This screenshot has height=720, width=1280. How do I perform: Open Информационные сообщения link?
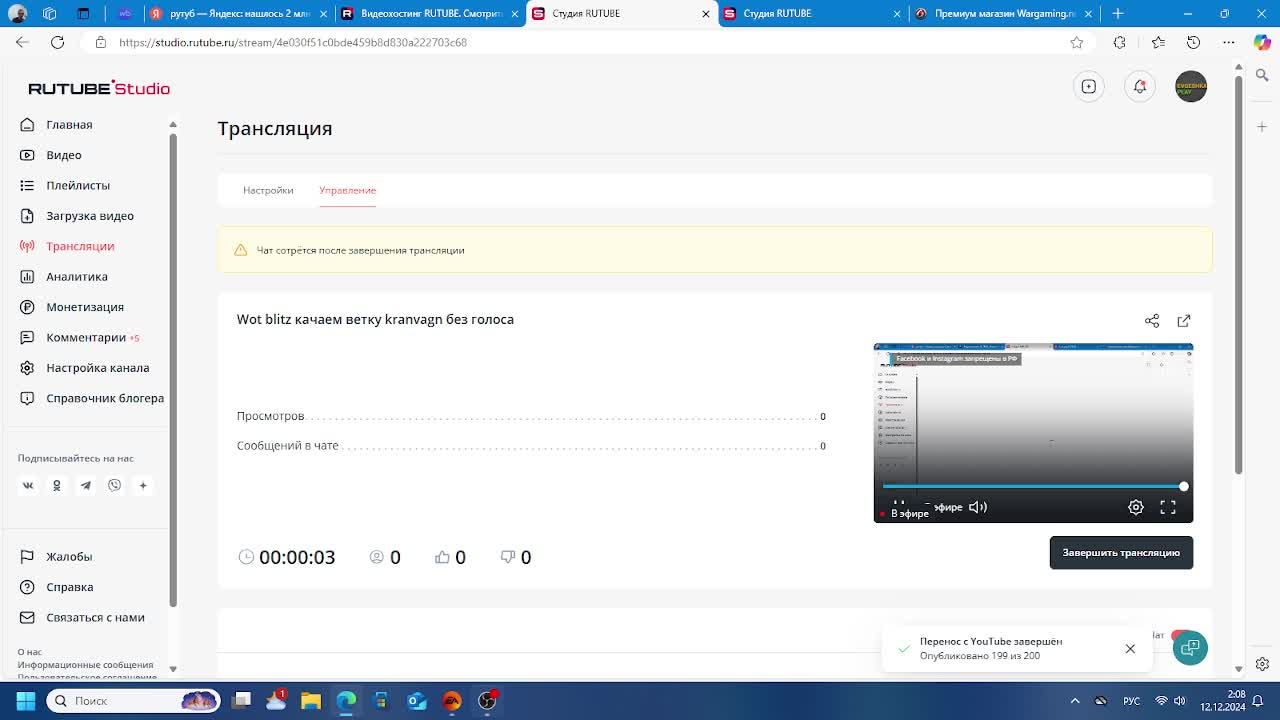(x=85, y=665)
